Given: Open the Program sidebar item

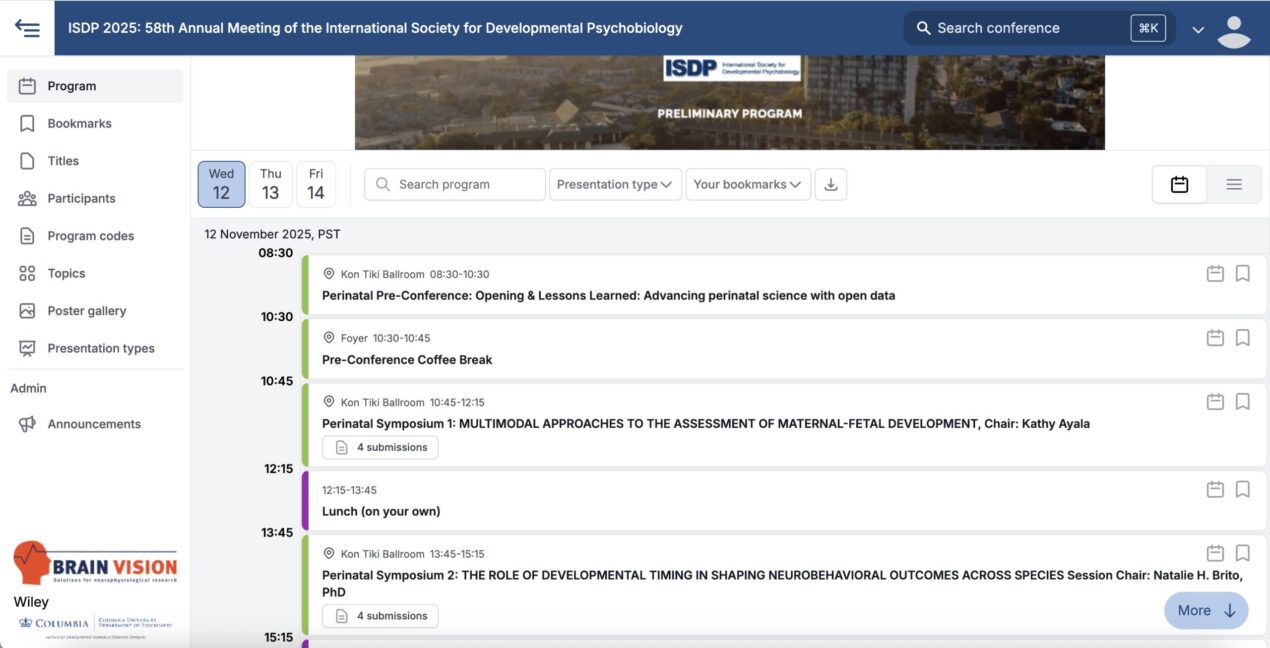Looking at the screenshot, I should (x=95, y=86).
